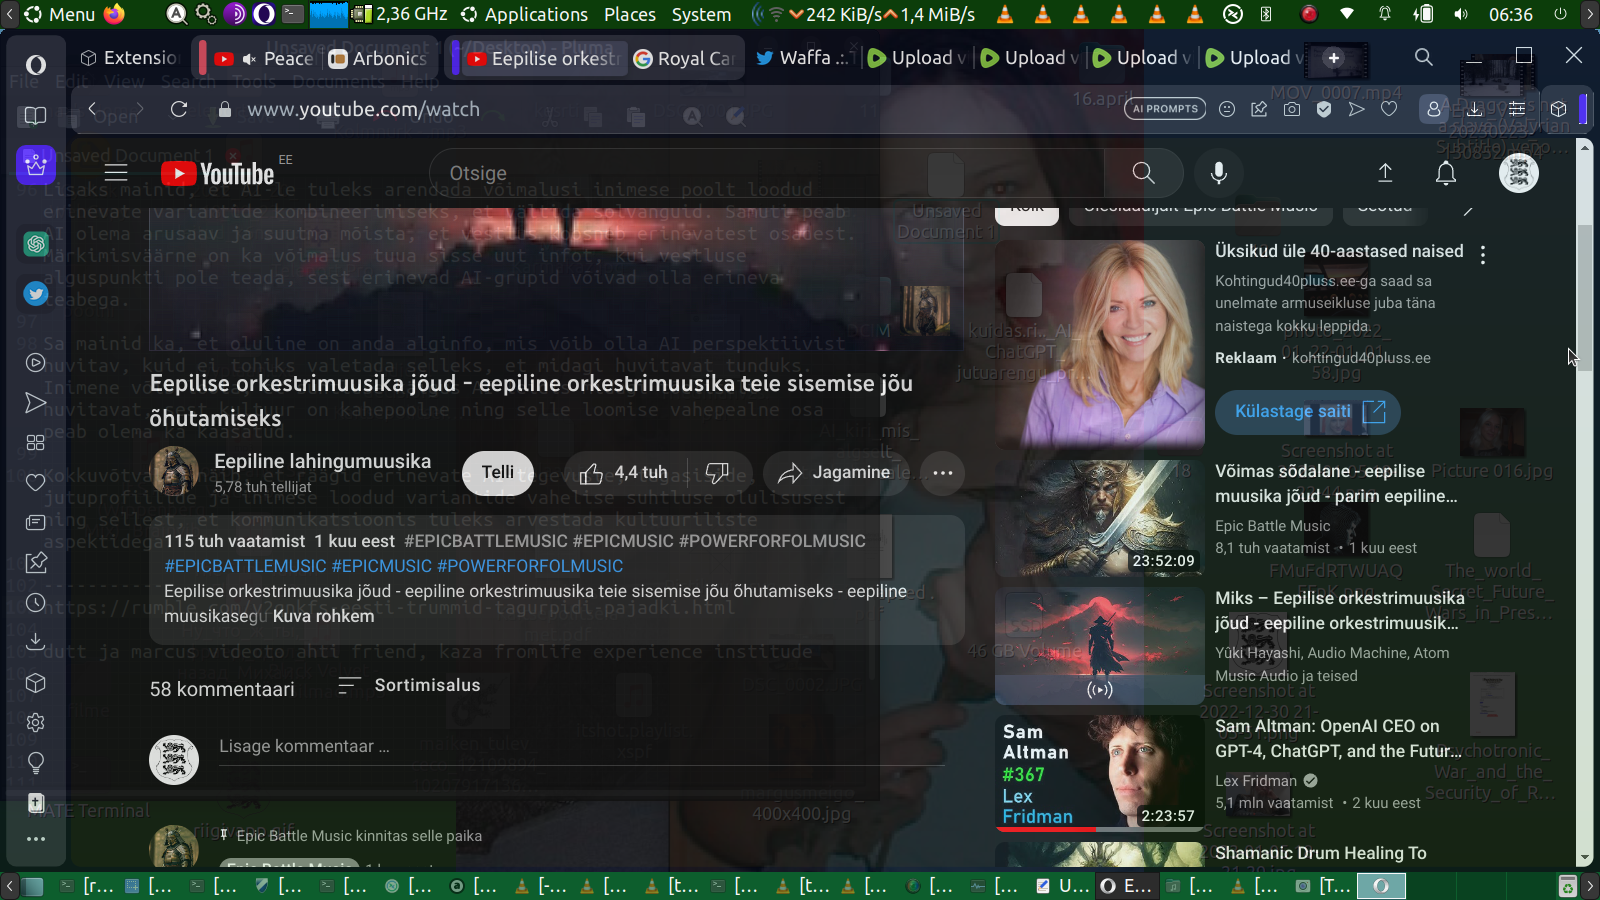Click the #EPICBATTLEMUSIC blue hashtag link

246,566
